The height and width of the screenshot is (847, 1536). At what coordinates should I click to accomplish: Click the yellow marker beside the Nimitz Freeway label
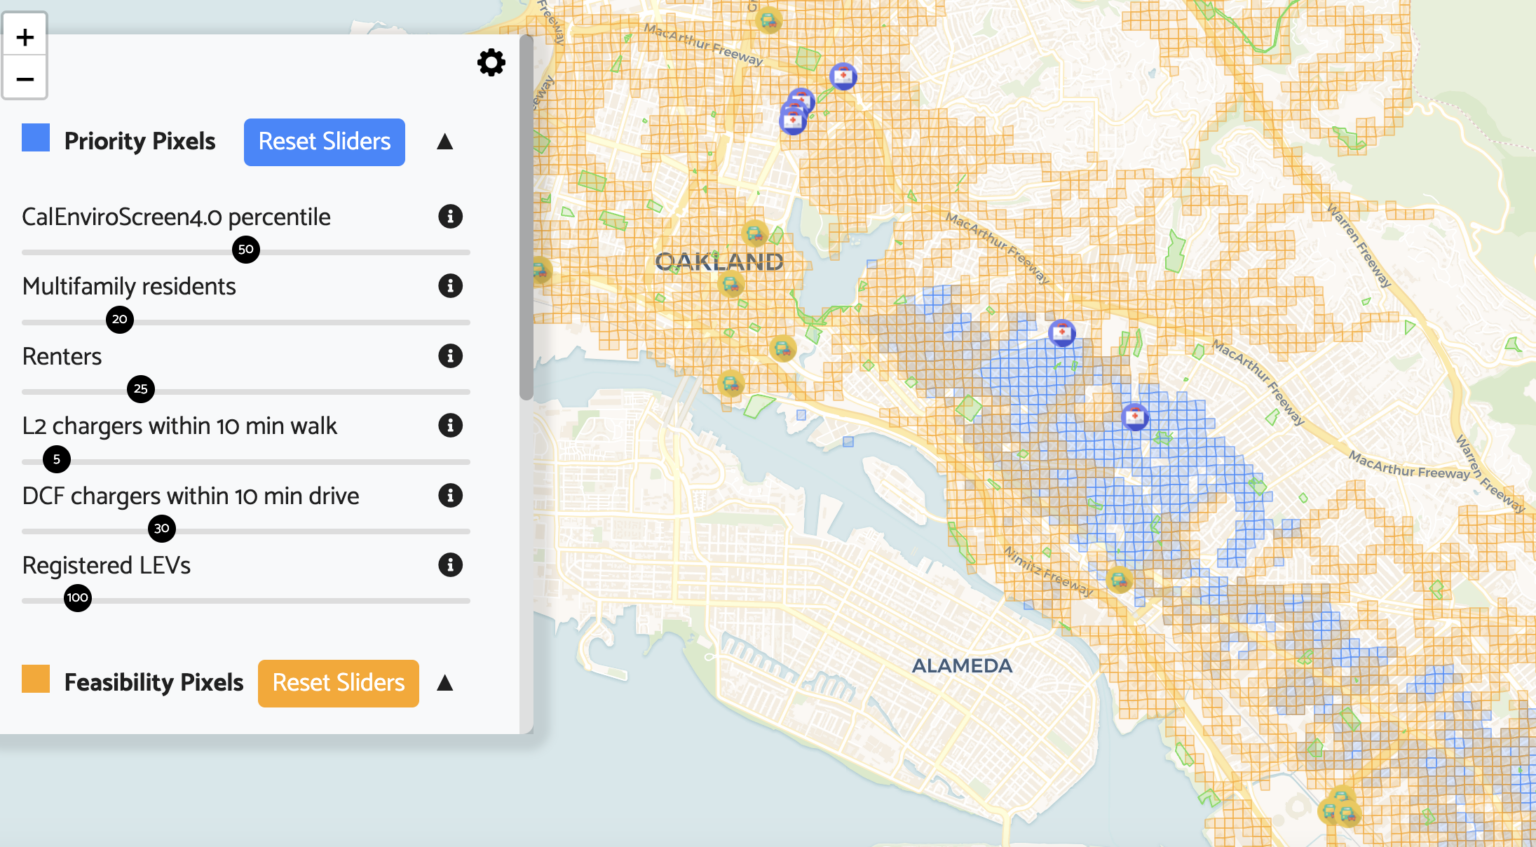[x=1119, y=579]
